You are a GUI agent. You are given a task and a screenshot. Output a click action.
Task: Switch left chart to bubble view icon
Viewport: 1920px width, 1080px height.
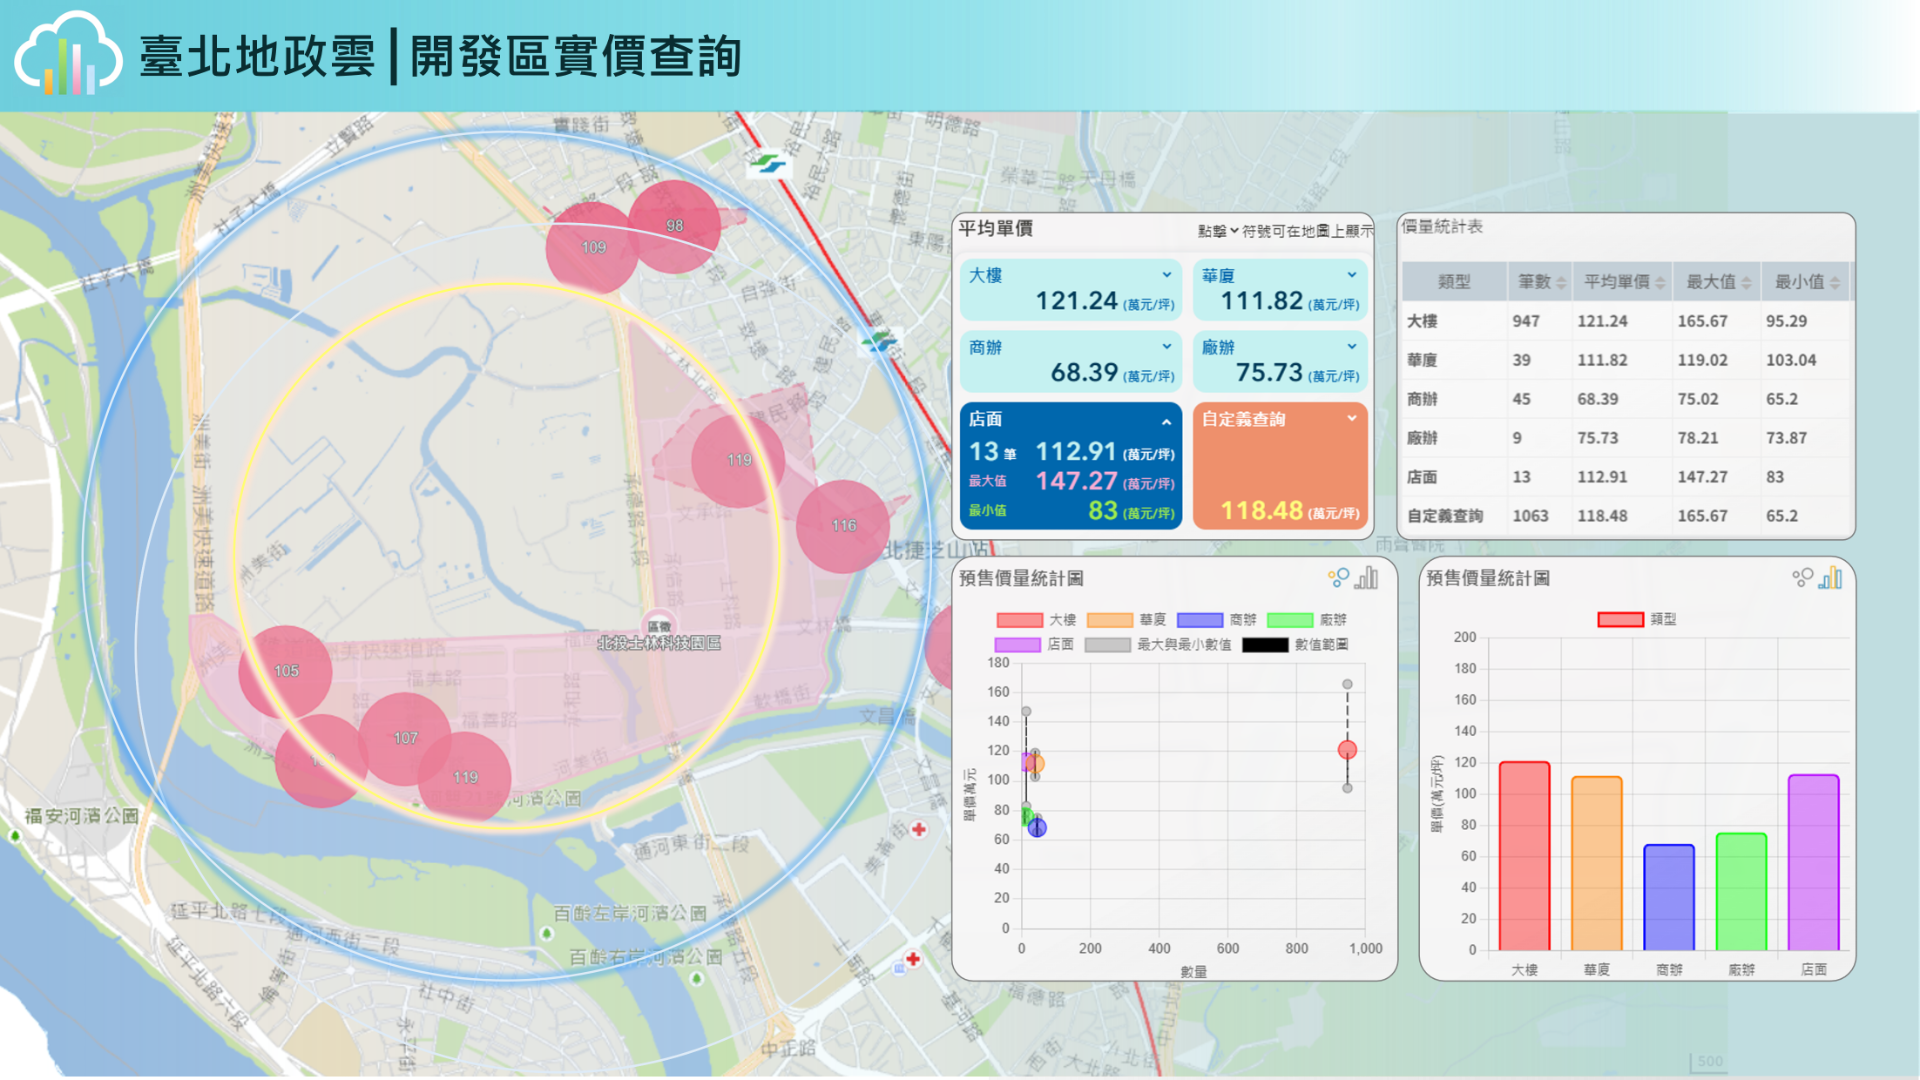point(1338,578)
